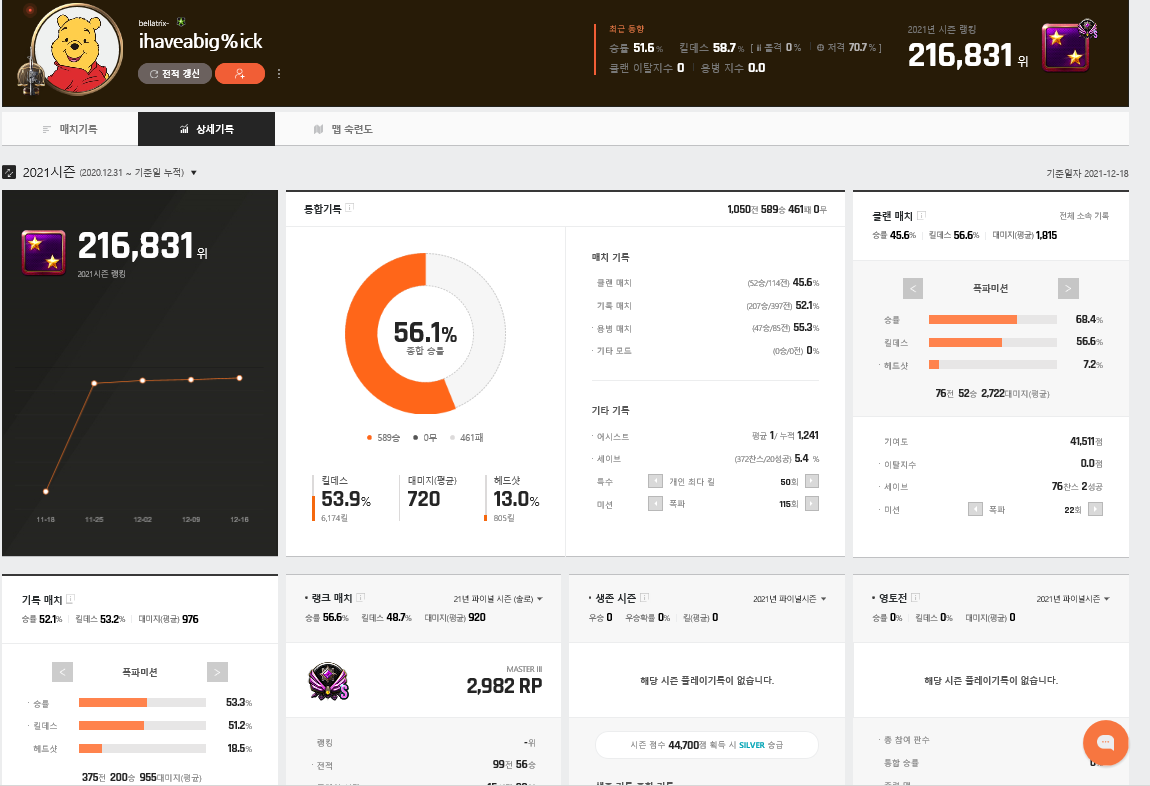Click the orange add friend icon button
Viewport: 1150px width, 786px height.
click(240, 73)
